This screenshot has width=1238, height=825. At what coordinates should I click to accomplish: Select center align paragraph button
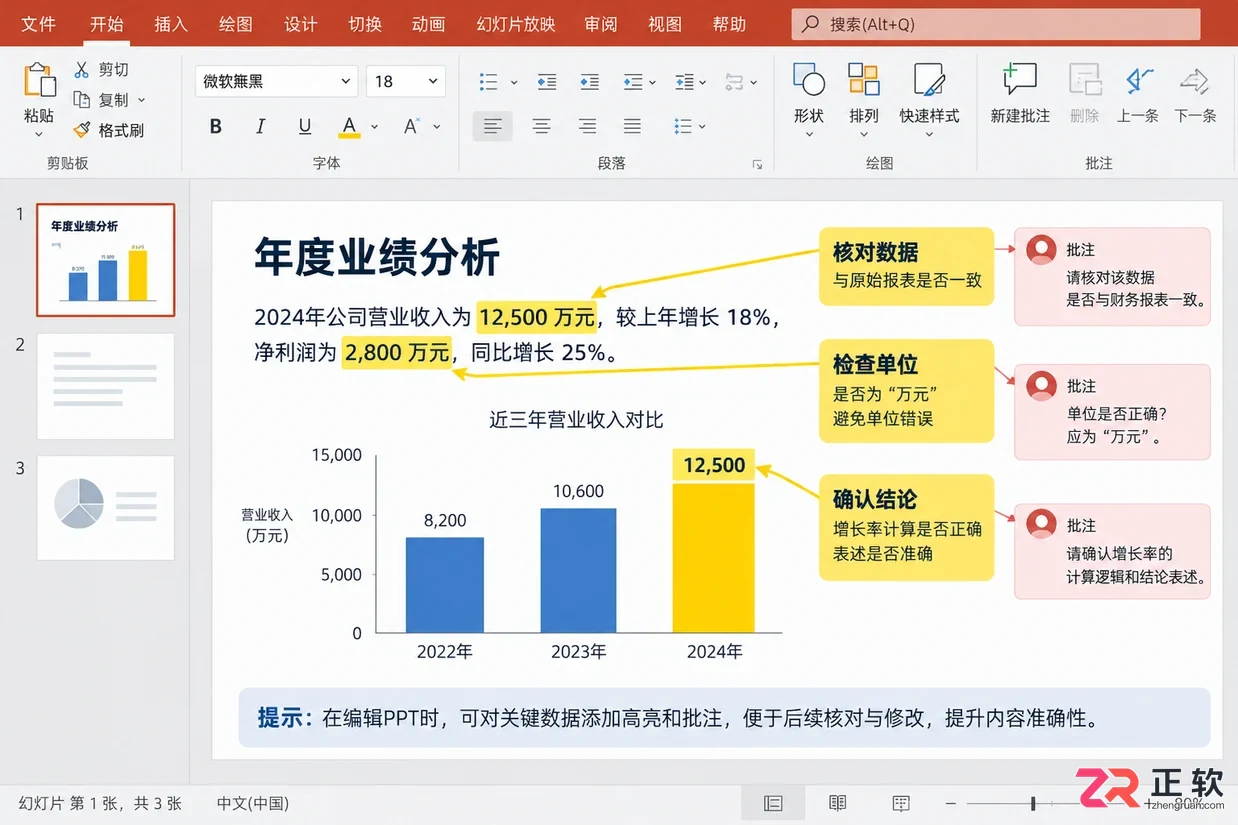pyautogui.click(x=541, y=126)
